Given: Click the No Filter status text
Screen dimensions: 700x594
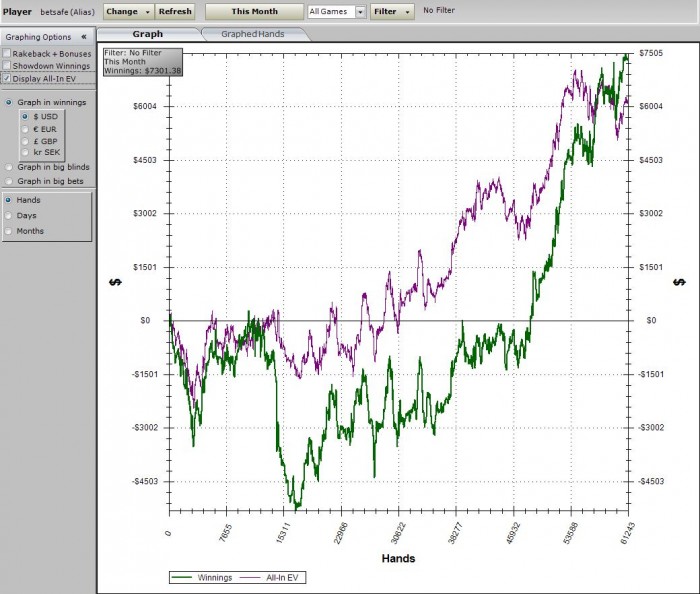Looking at the screenshot, I should [x=439, y=10].
